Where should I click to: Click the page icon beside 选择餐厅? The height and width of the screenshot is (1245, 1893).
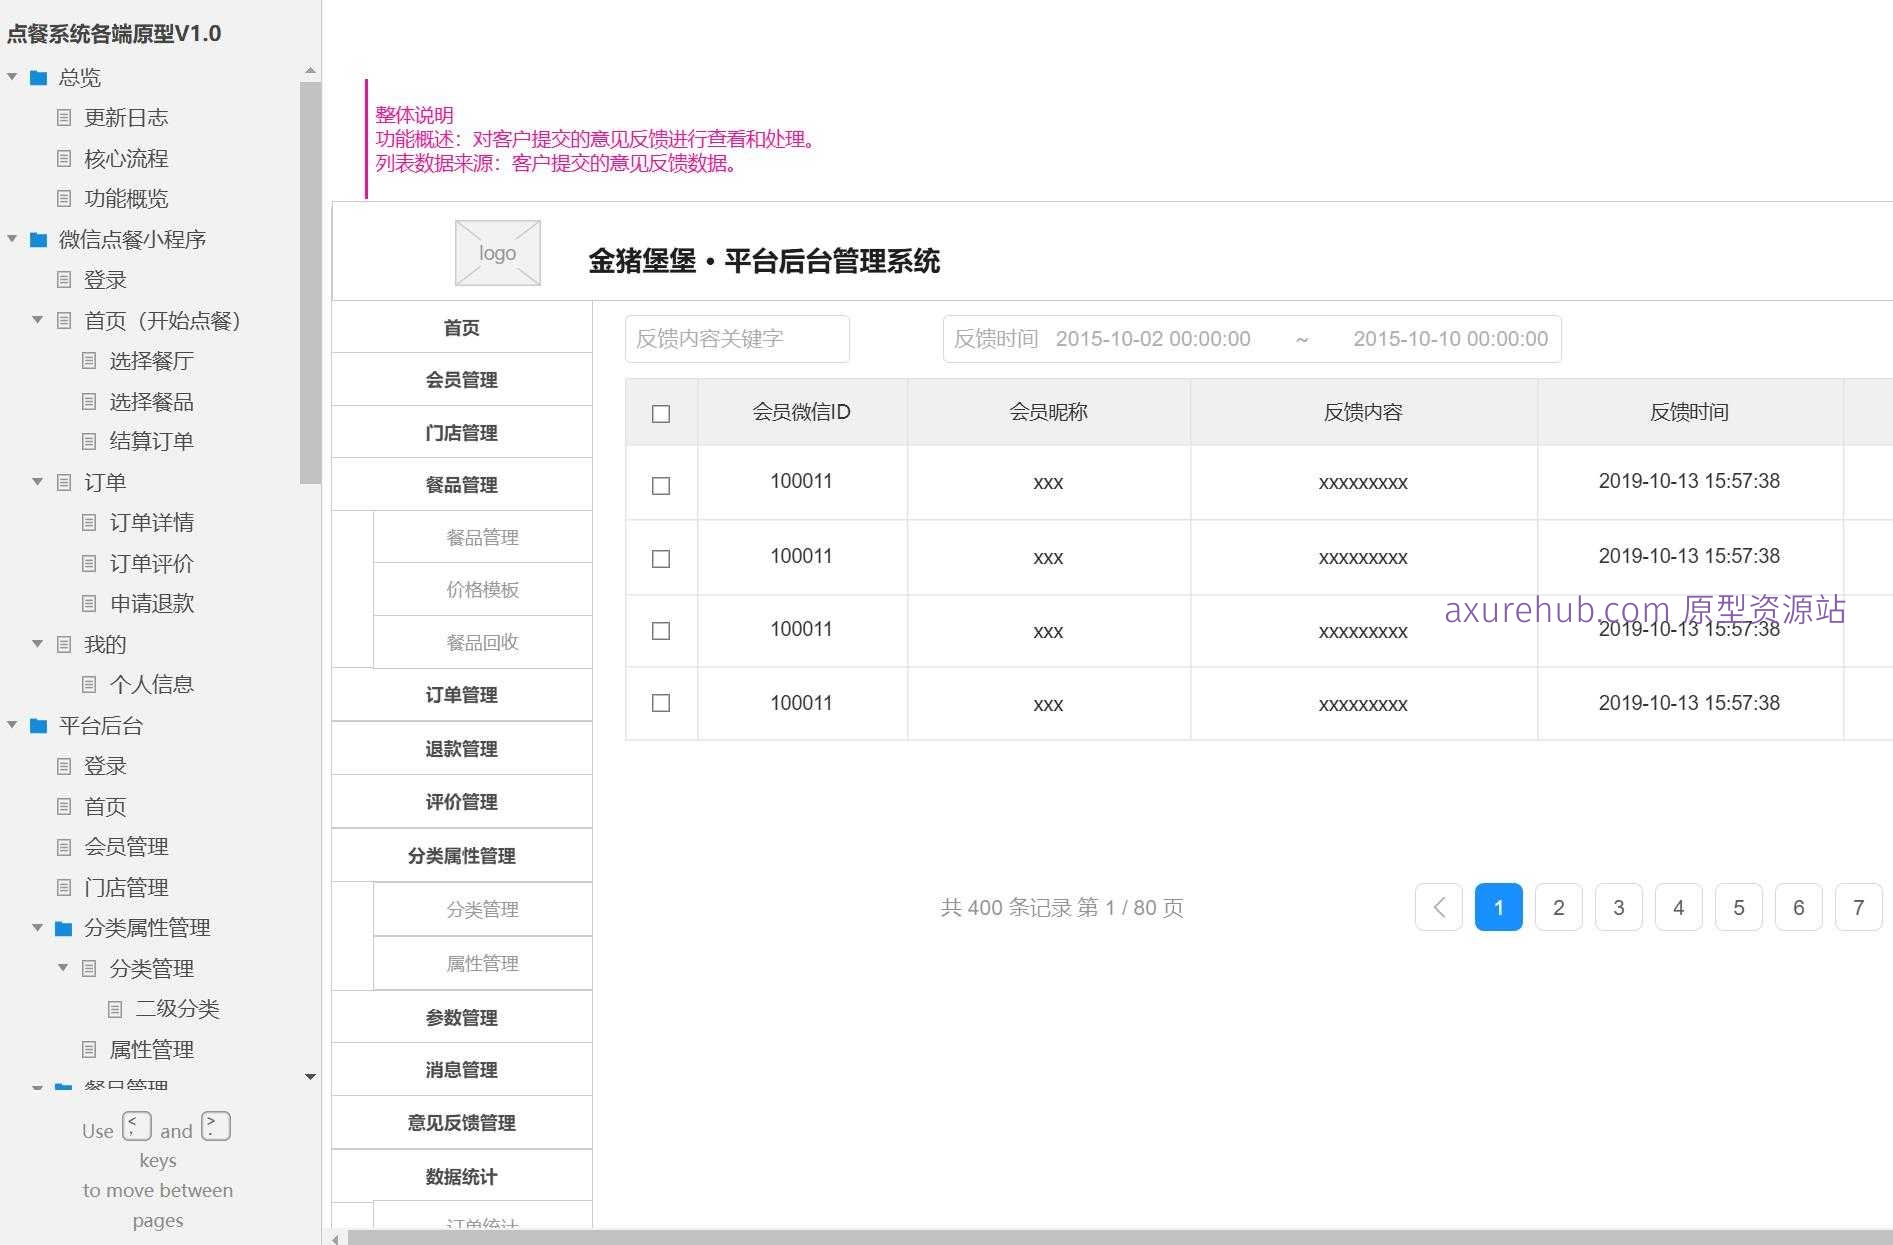click(89, 360)
